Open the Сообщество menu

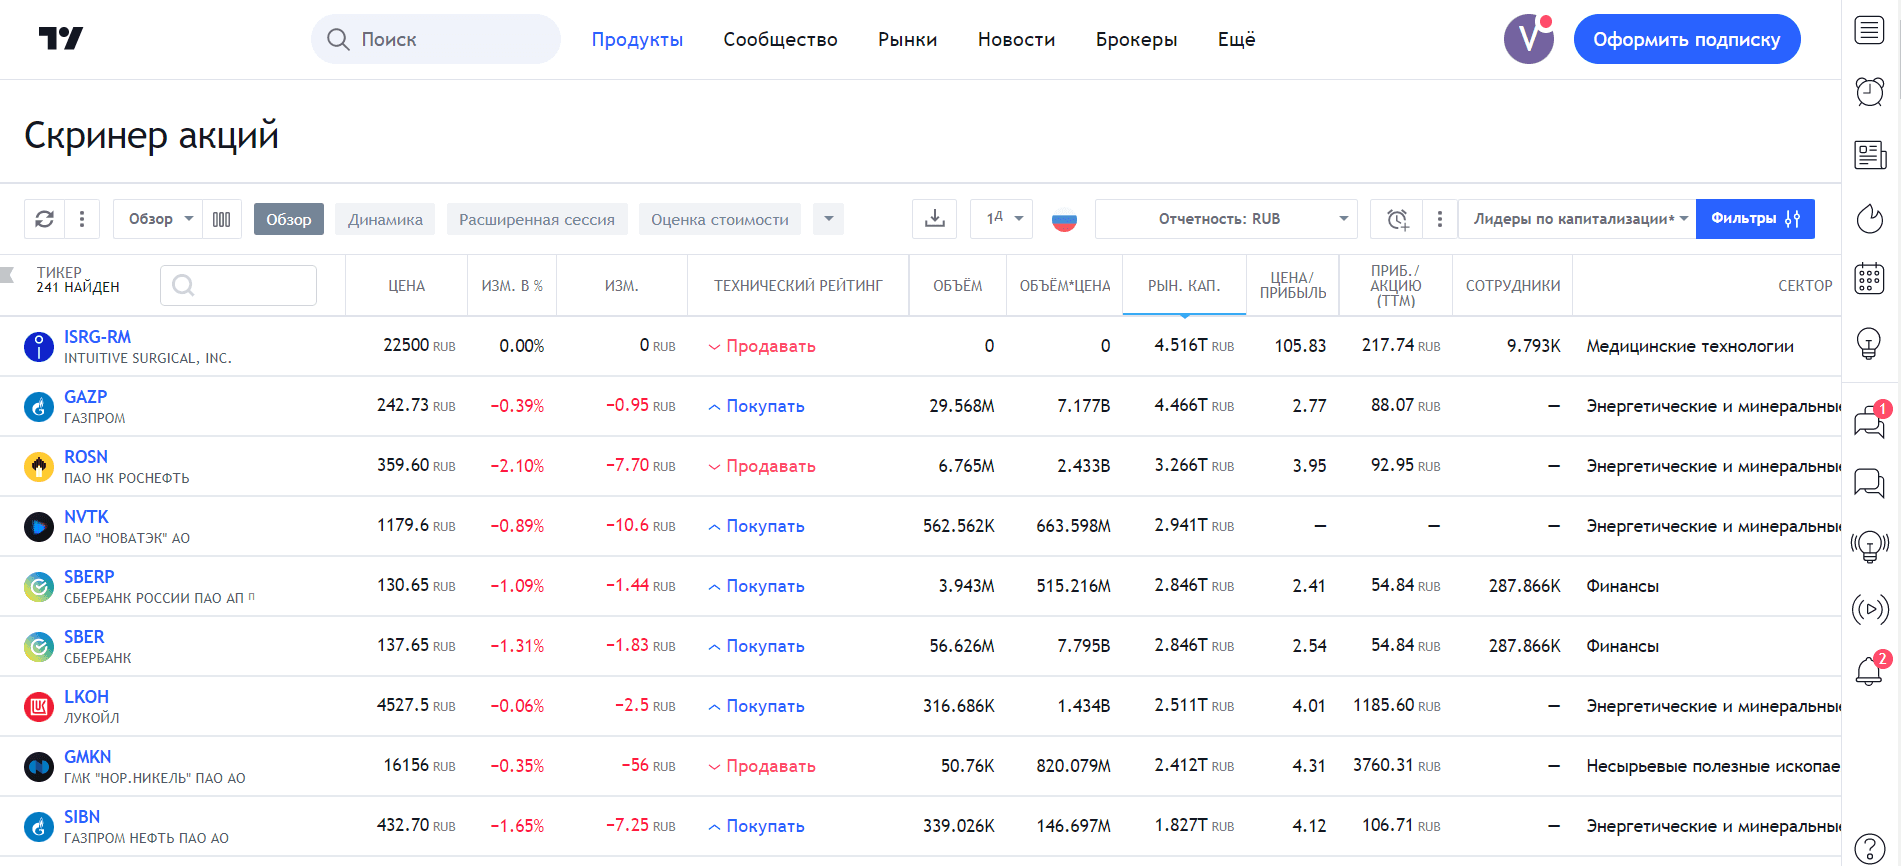[781, 39]
